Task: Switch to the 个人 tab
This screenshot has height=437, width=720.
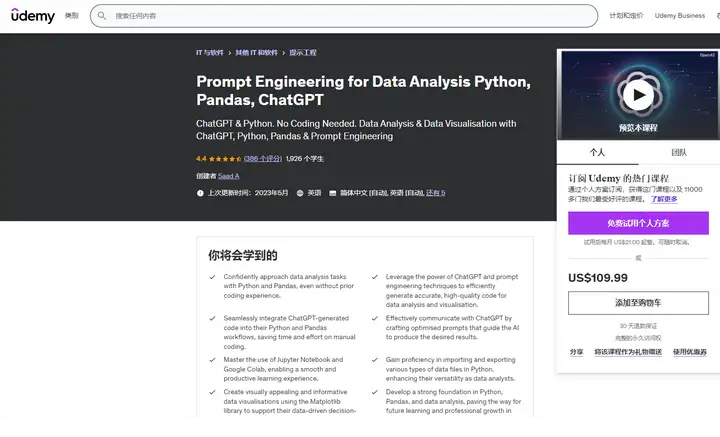Action: pos(597,152)
